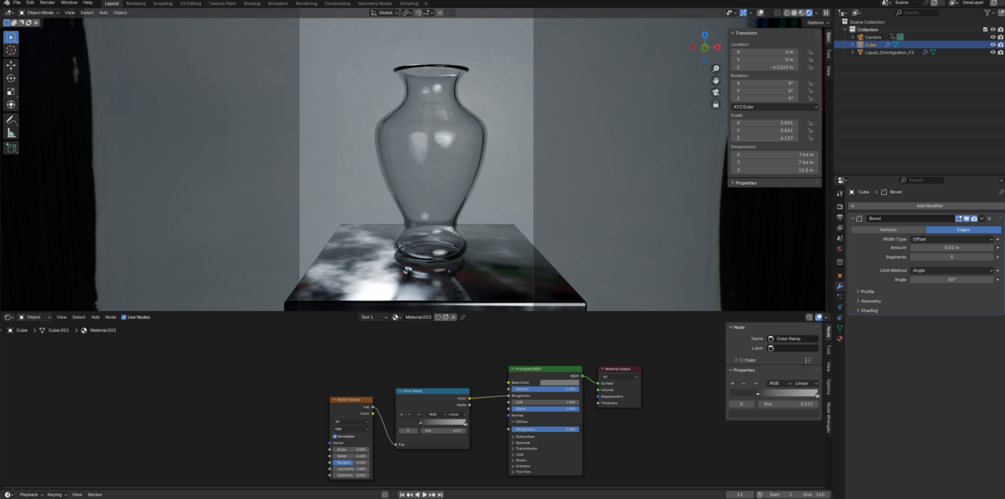
Task: Select the Add Cube tool
Action: [x=11, y=148]
